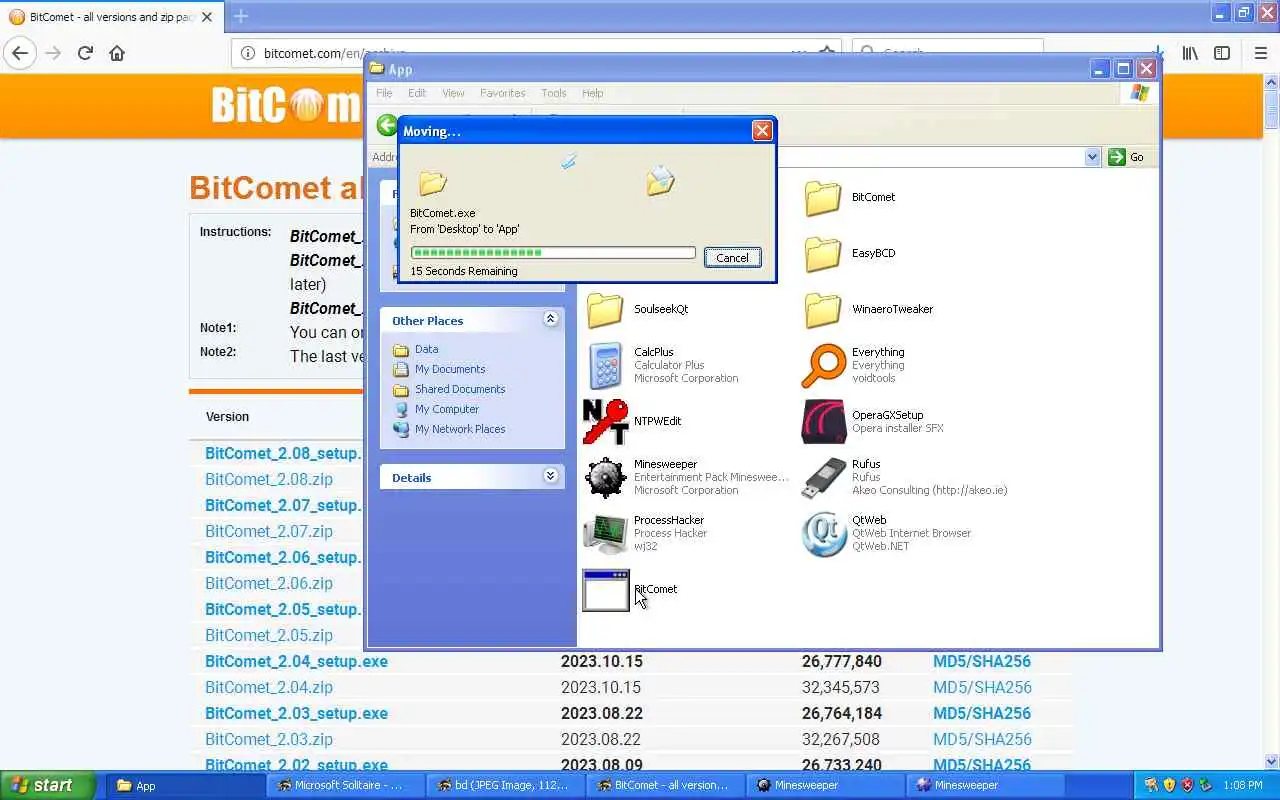This screenshot has width=1280, height=800.
Task: Open the EasyBCD folder icon
Action: tap(823, 254)
